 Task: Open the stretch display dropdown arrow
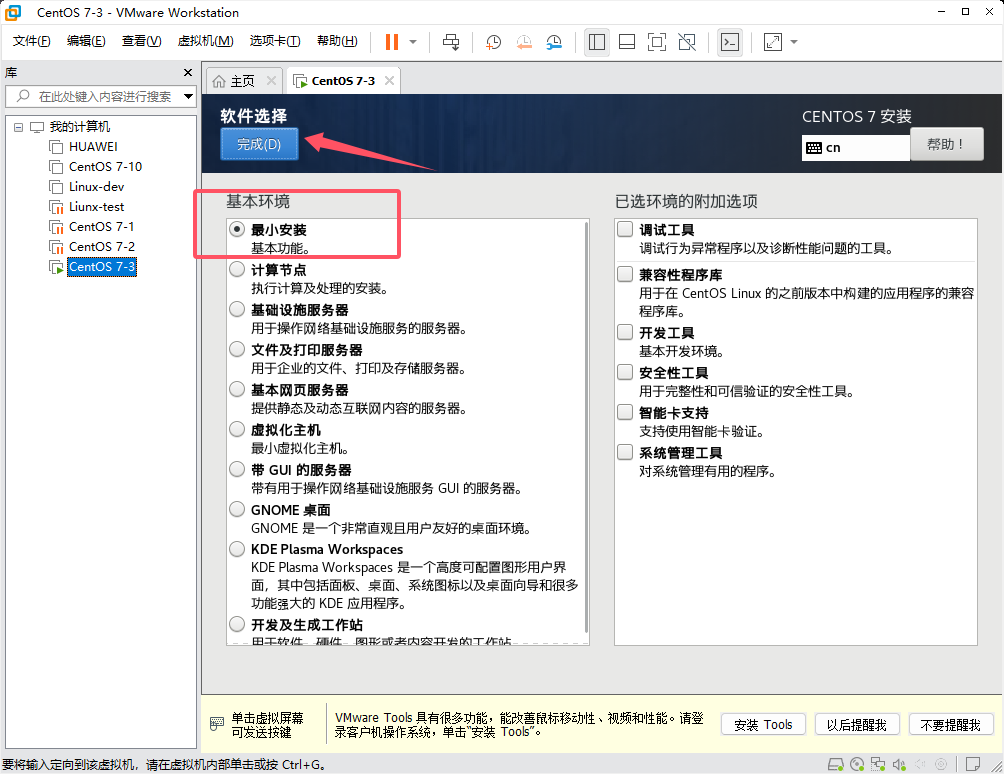coord(794,42)
